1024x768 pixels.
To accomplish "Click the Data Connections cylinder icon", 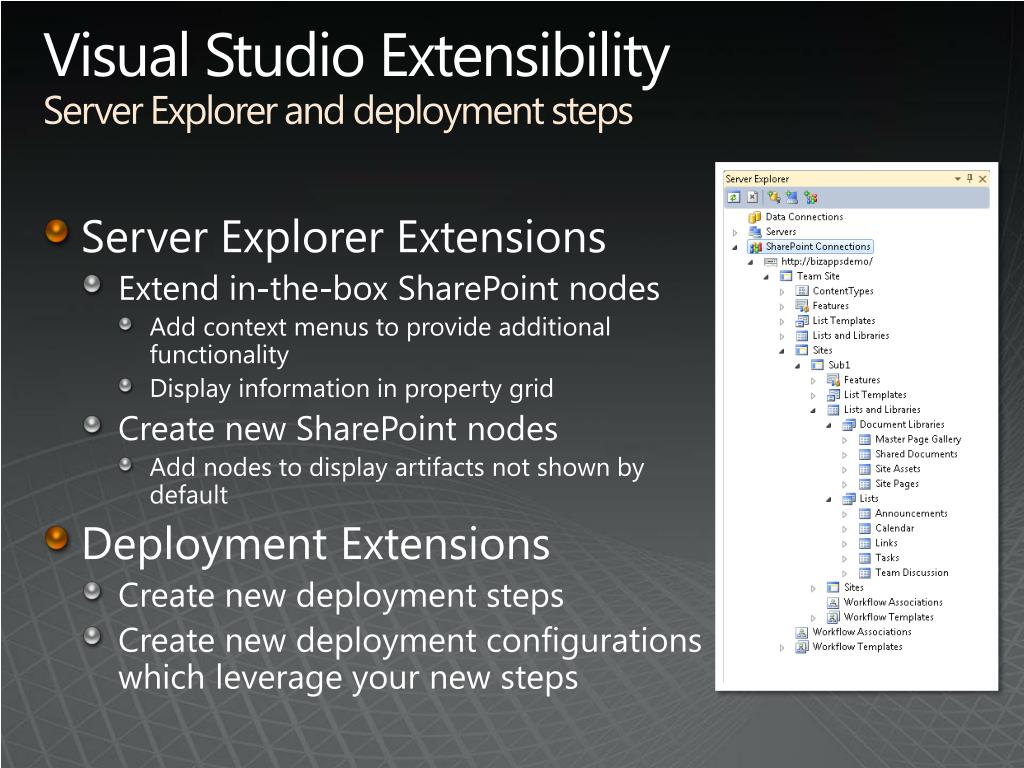I will coord(755,217).
